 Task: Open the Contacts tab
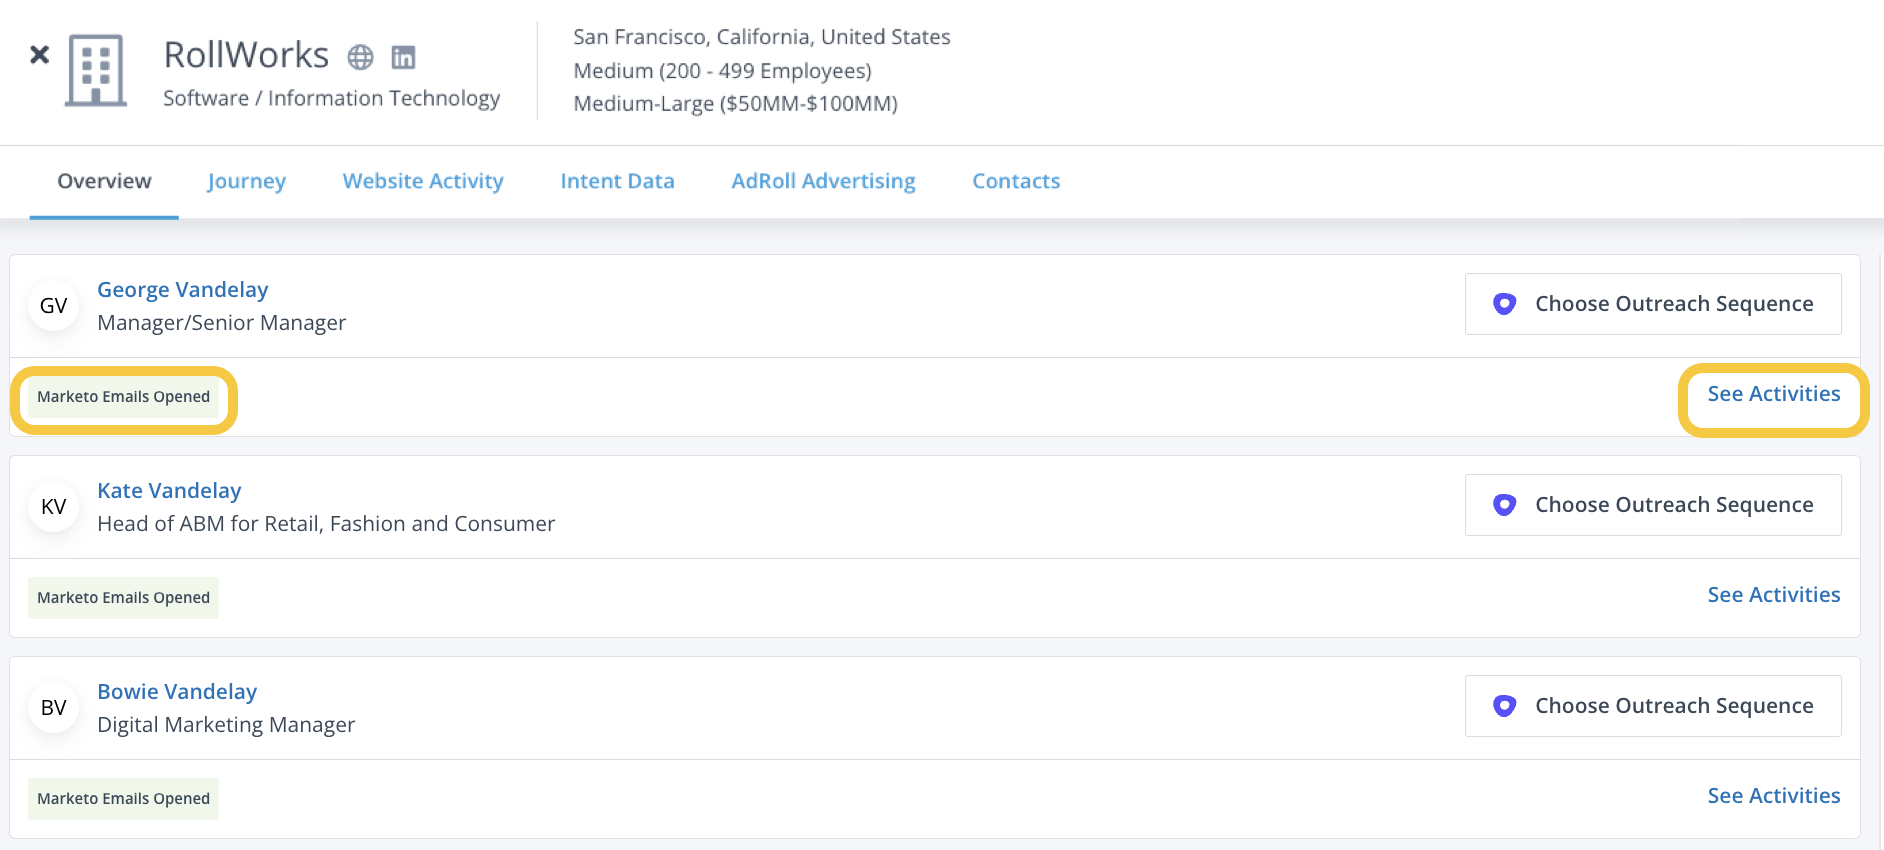[1016, 181]
